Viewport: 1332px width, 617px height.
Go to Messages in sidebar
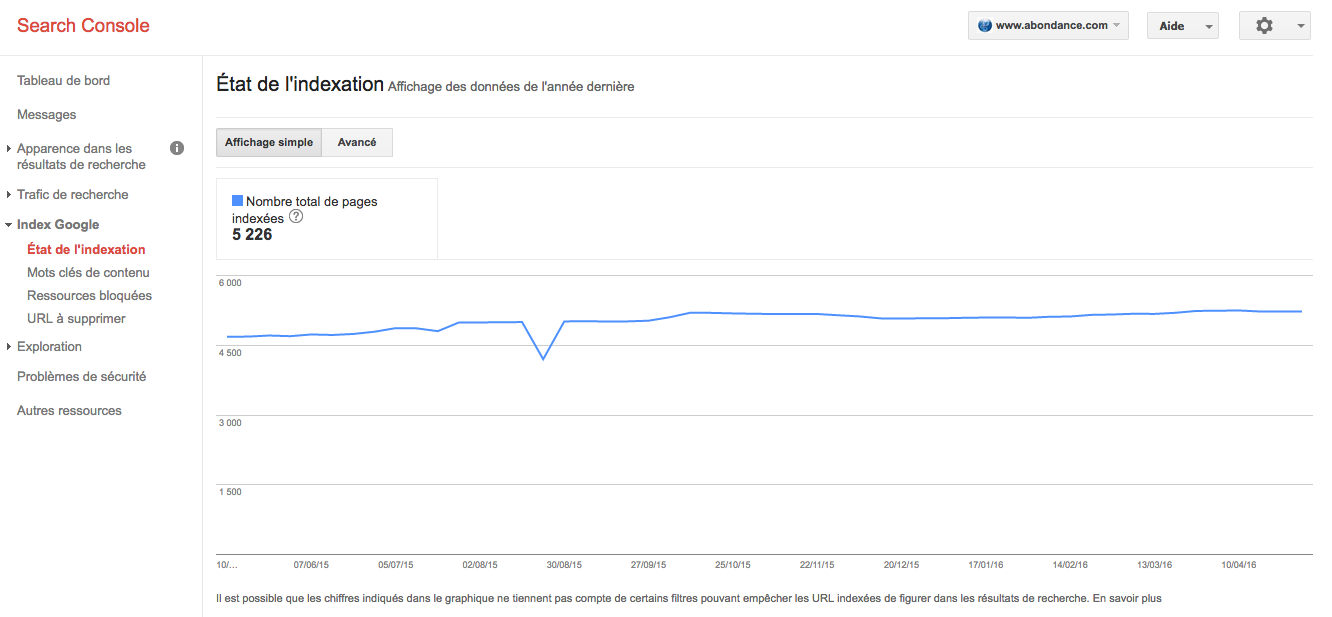coord(47,115)
